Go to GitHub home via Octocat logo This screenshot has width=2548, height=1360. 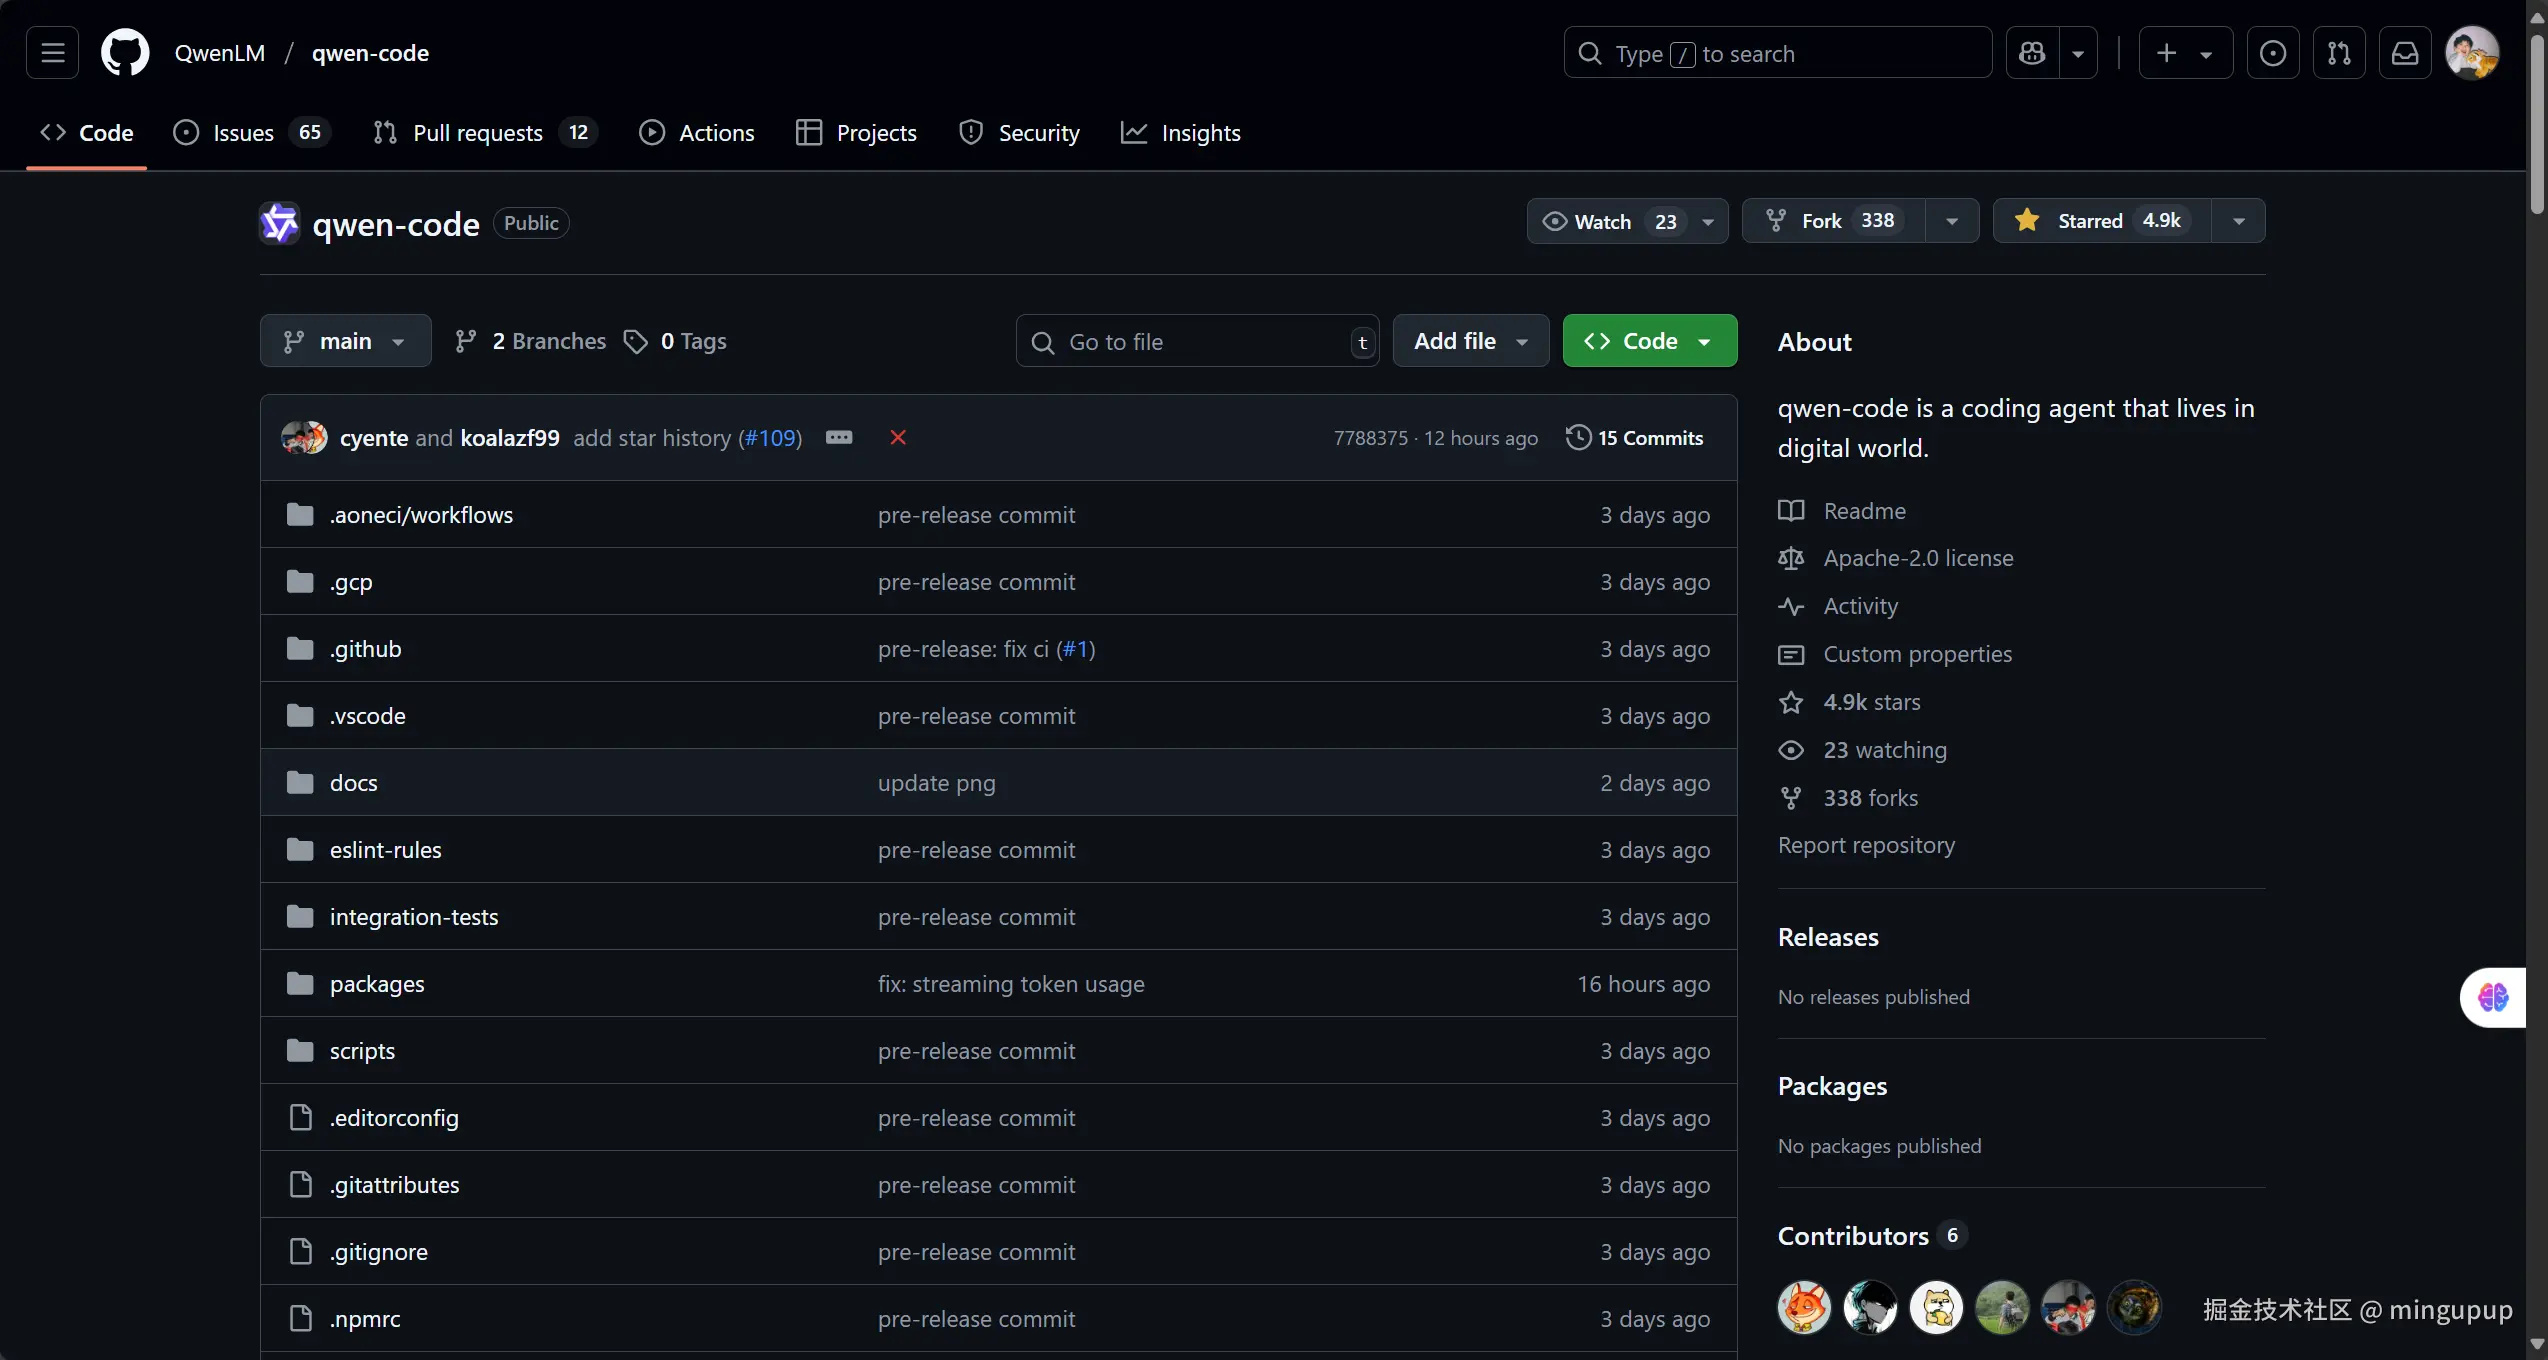point(125,53)
